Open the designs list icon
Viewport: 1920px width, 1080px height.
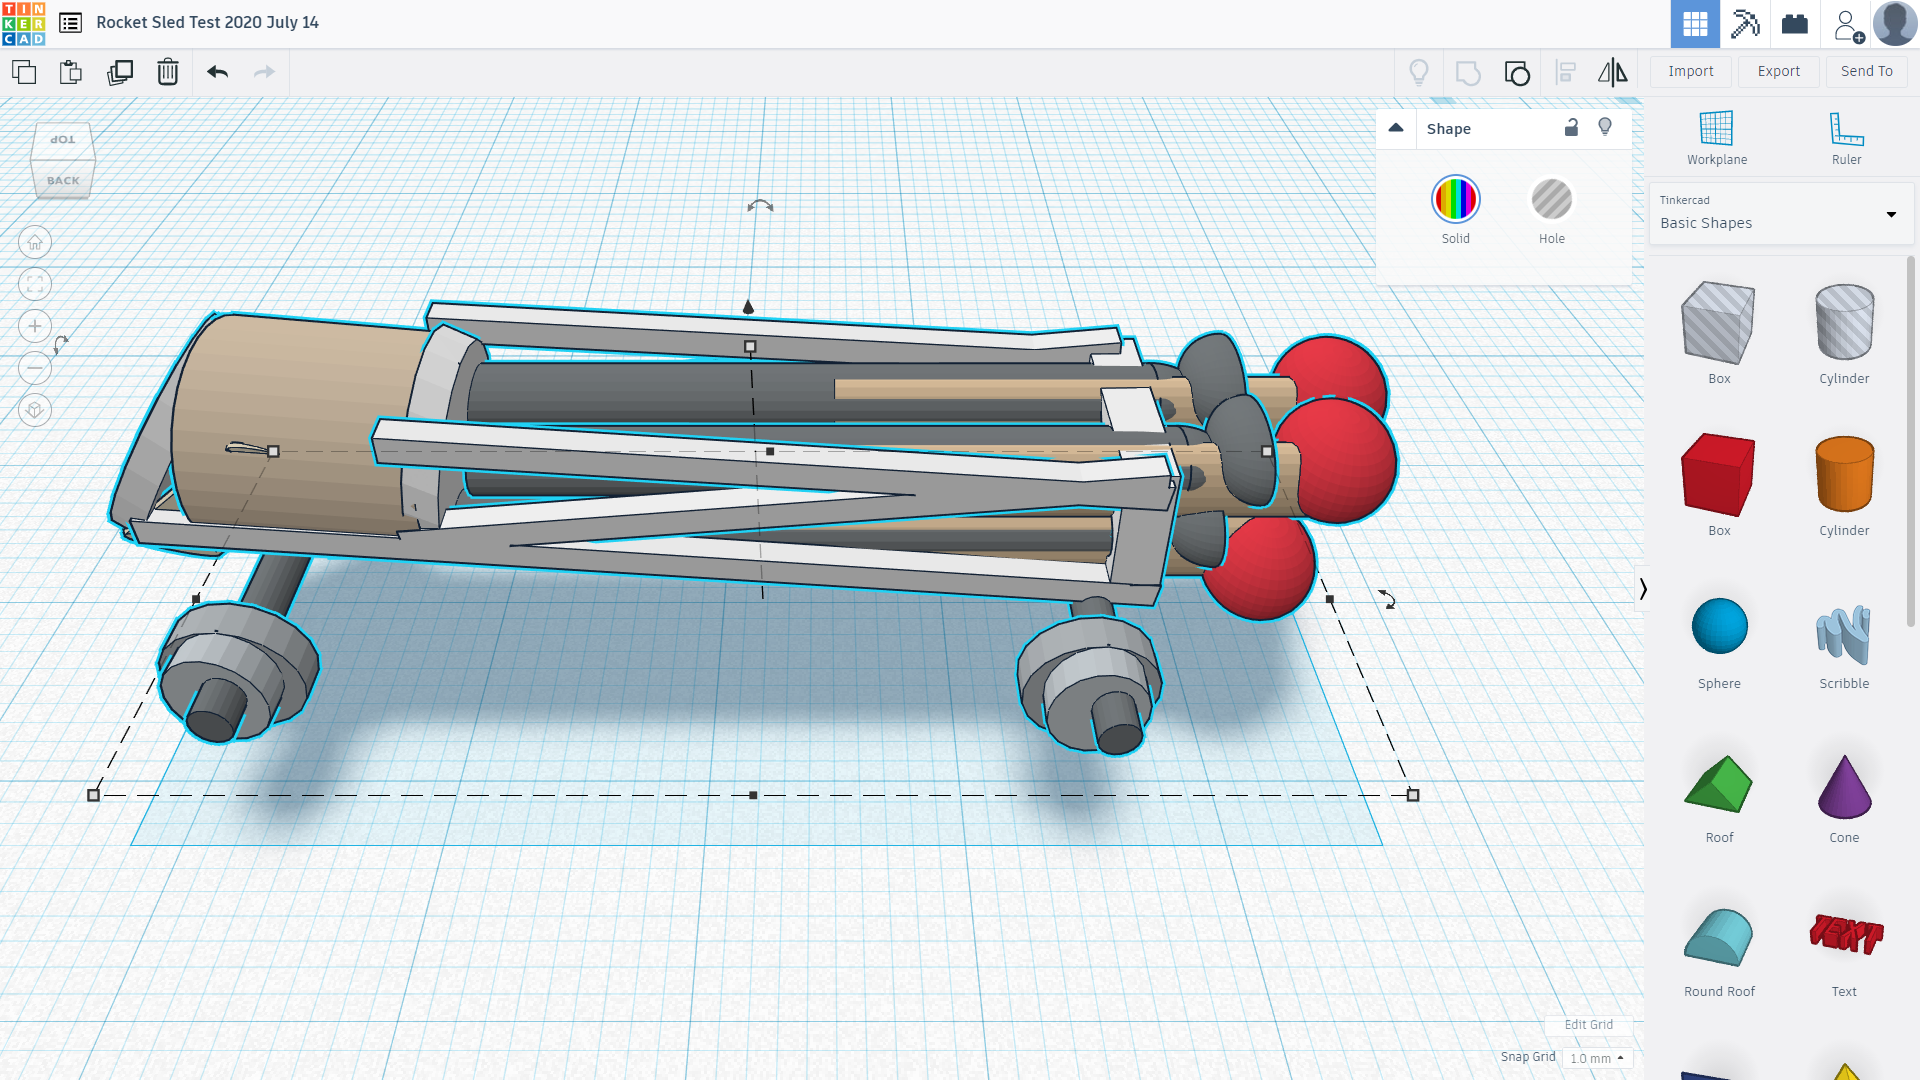click(x=71, y=23)
